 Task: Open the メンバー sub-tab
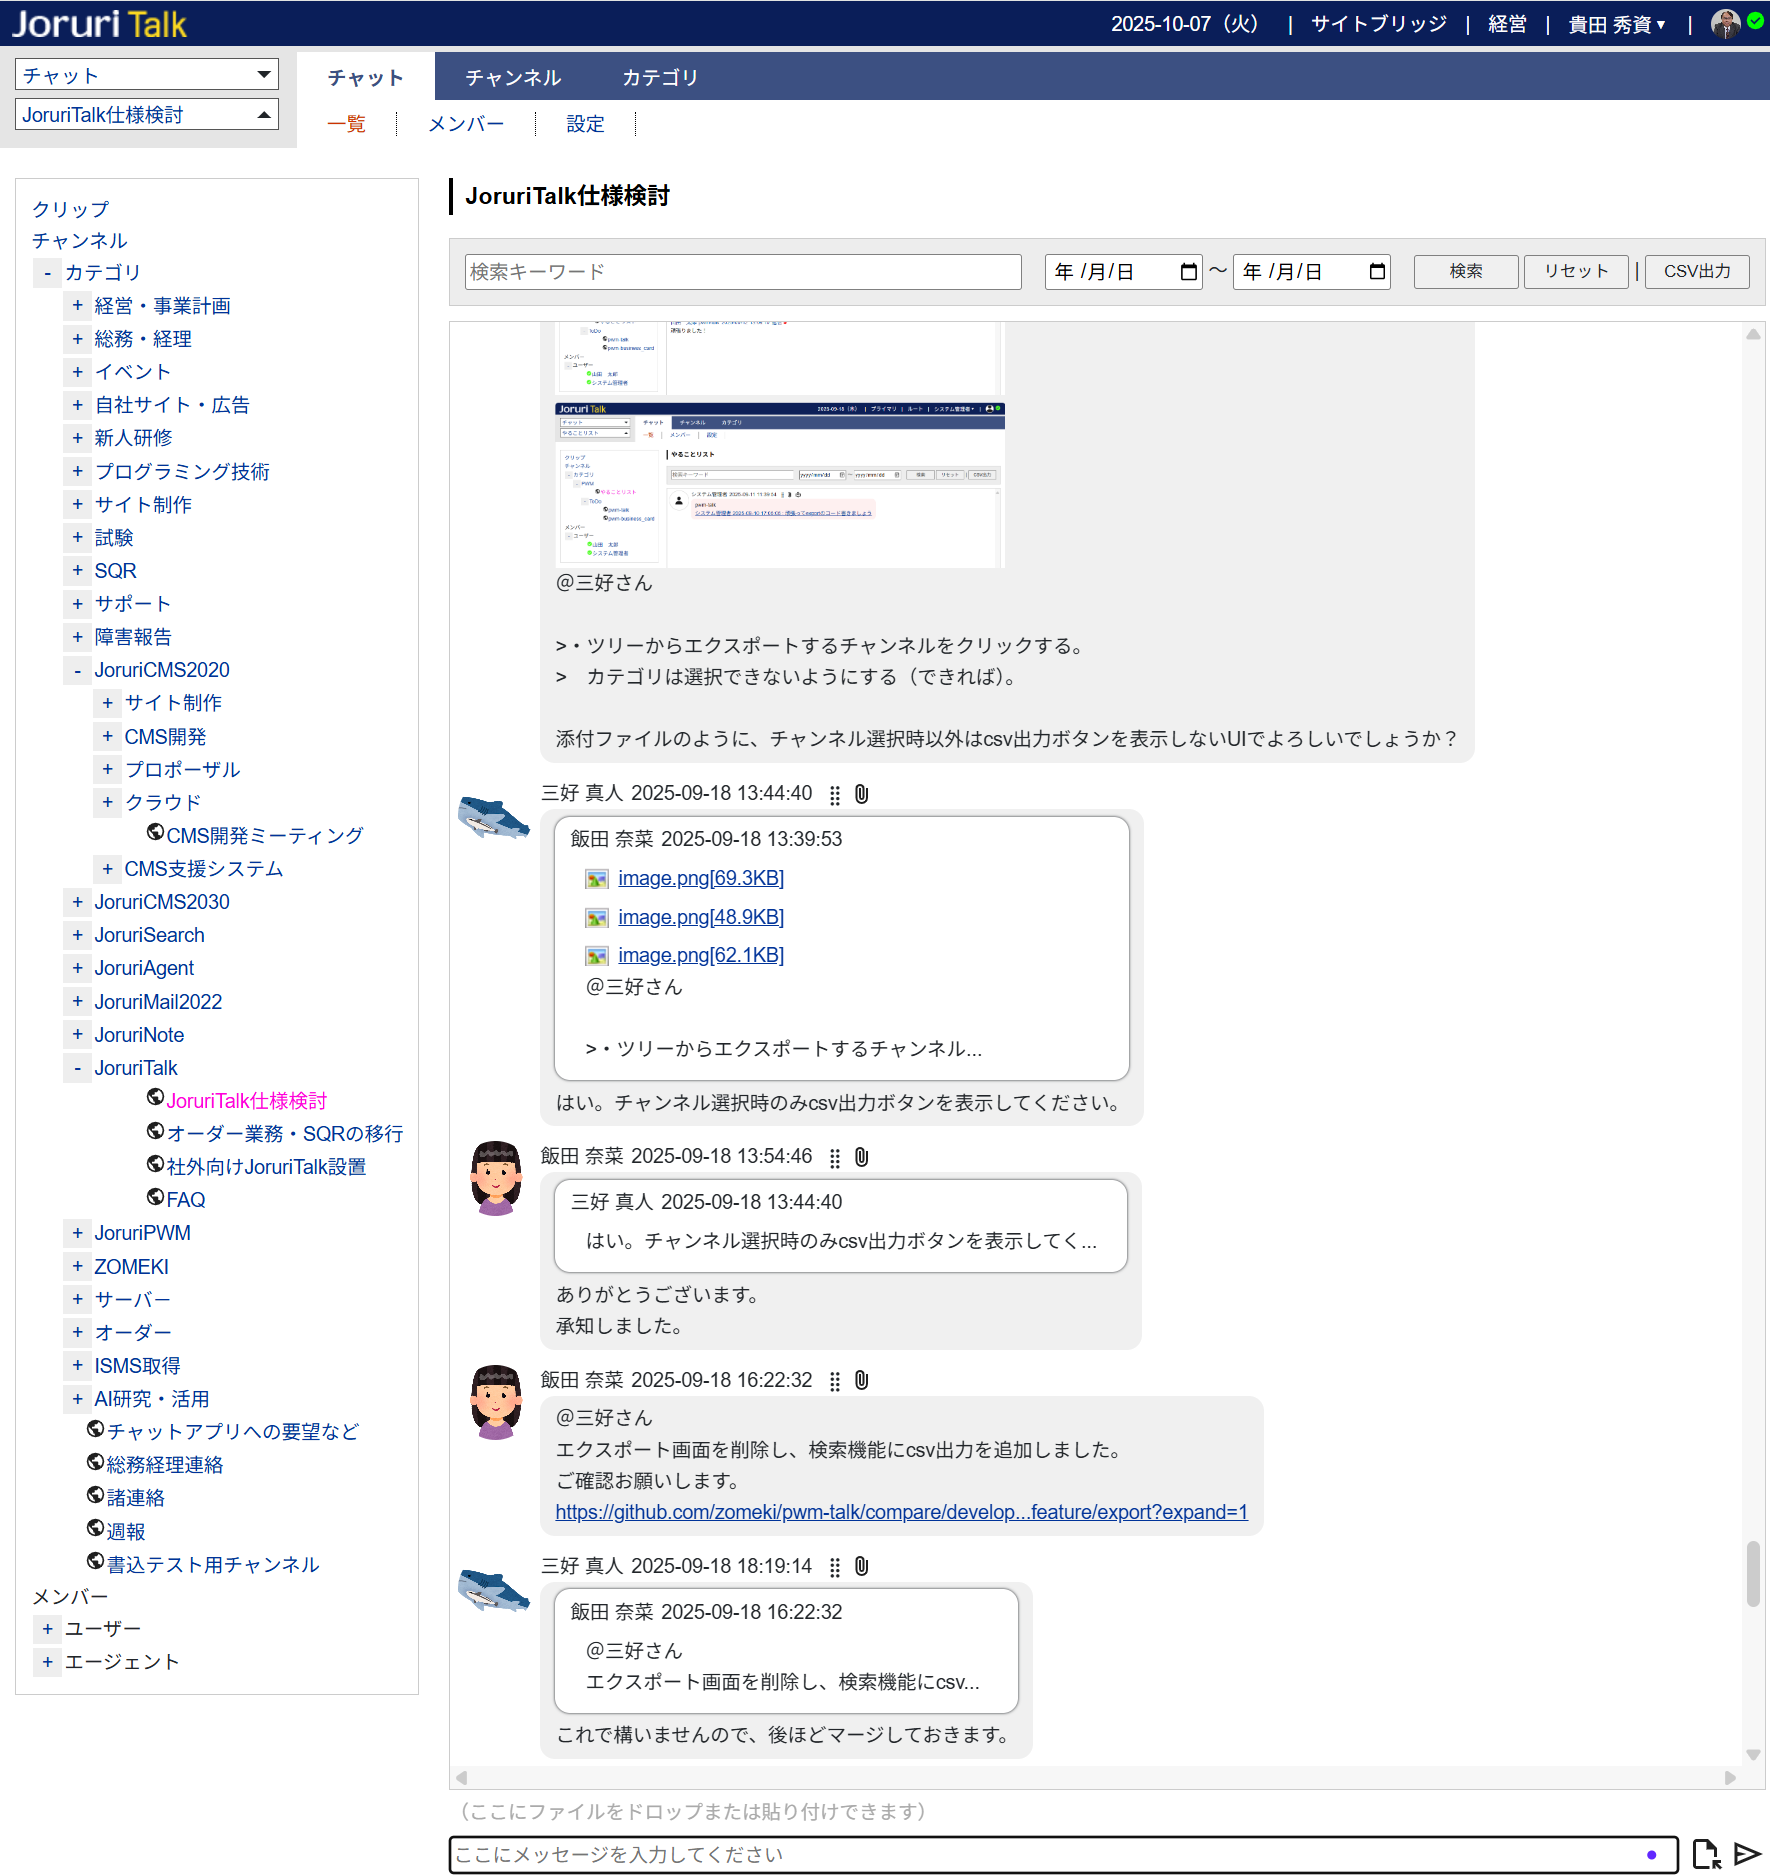(x=466, y=124)
